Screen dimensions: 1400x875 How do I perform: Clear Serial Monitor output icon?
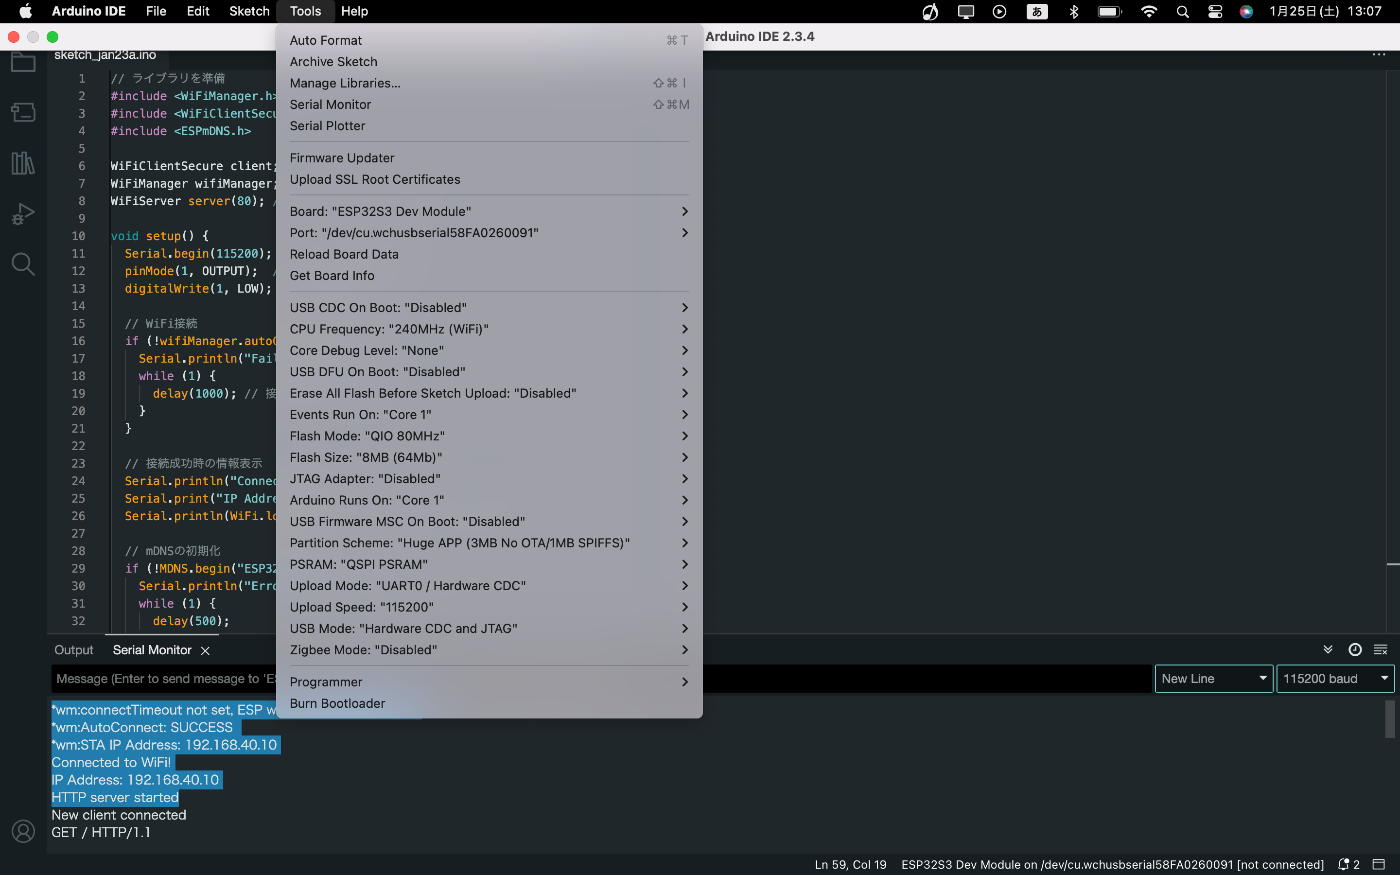[1381, 650]
